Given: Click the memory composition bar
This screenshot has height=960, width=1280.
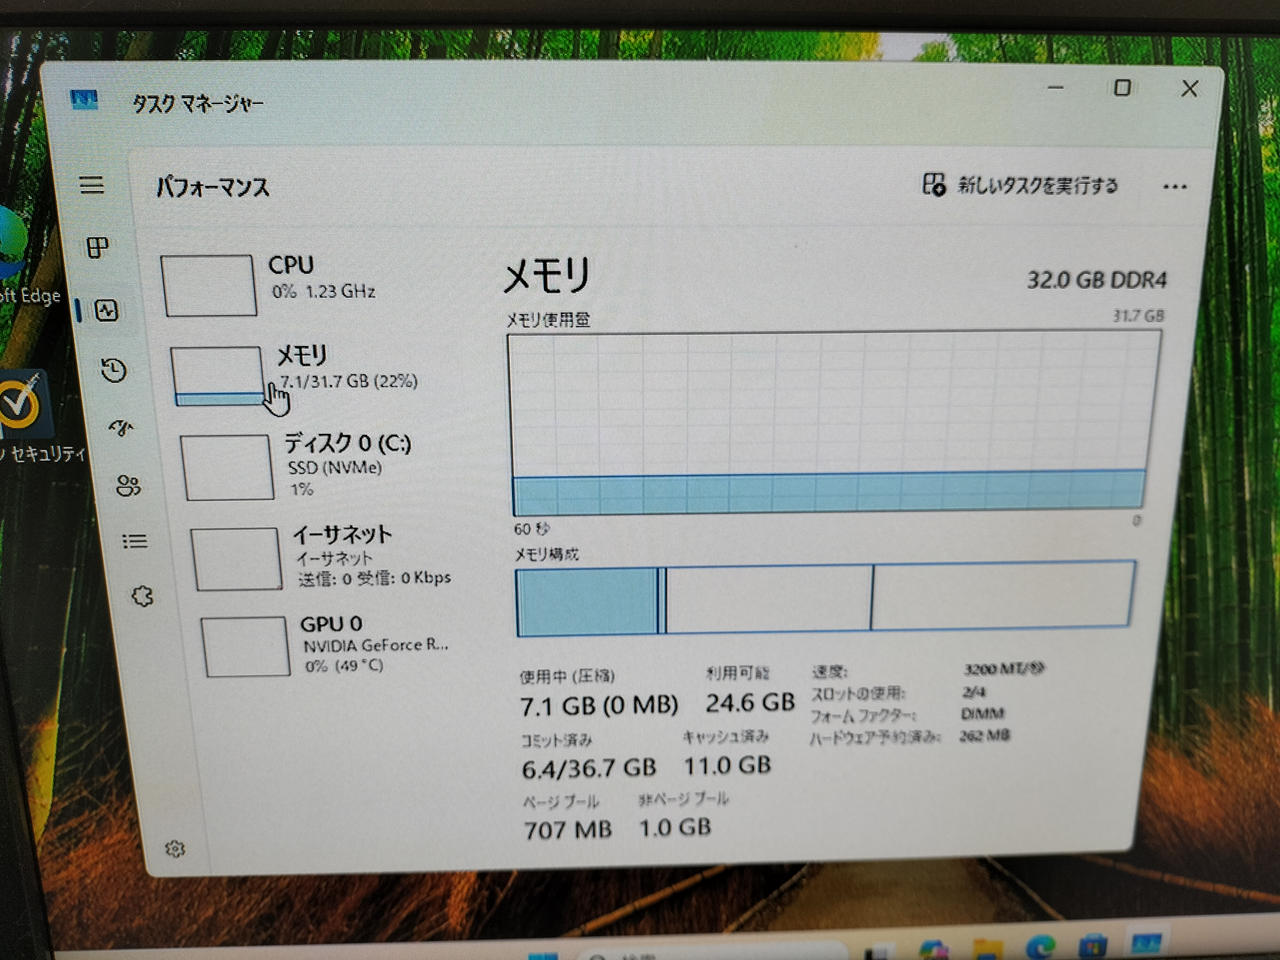Looking at the screenshot, I should click(x=825, y=598).
